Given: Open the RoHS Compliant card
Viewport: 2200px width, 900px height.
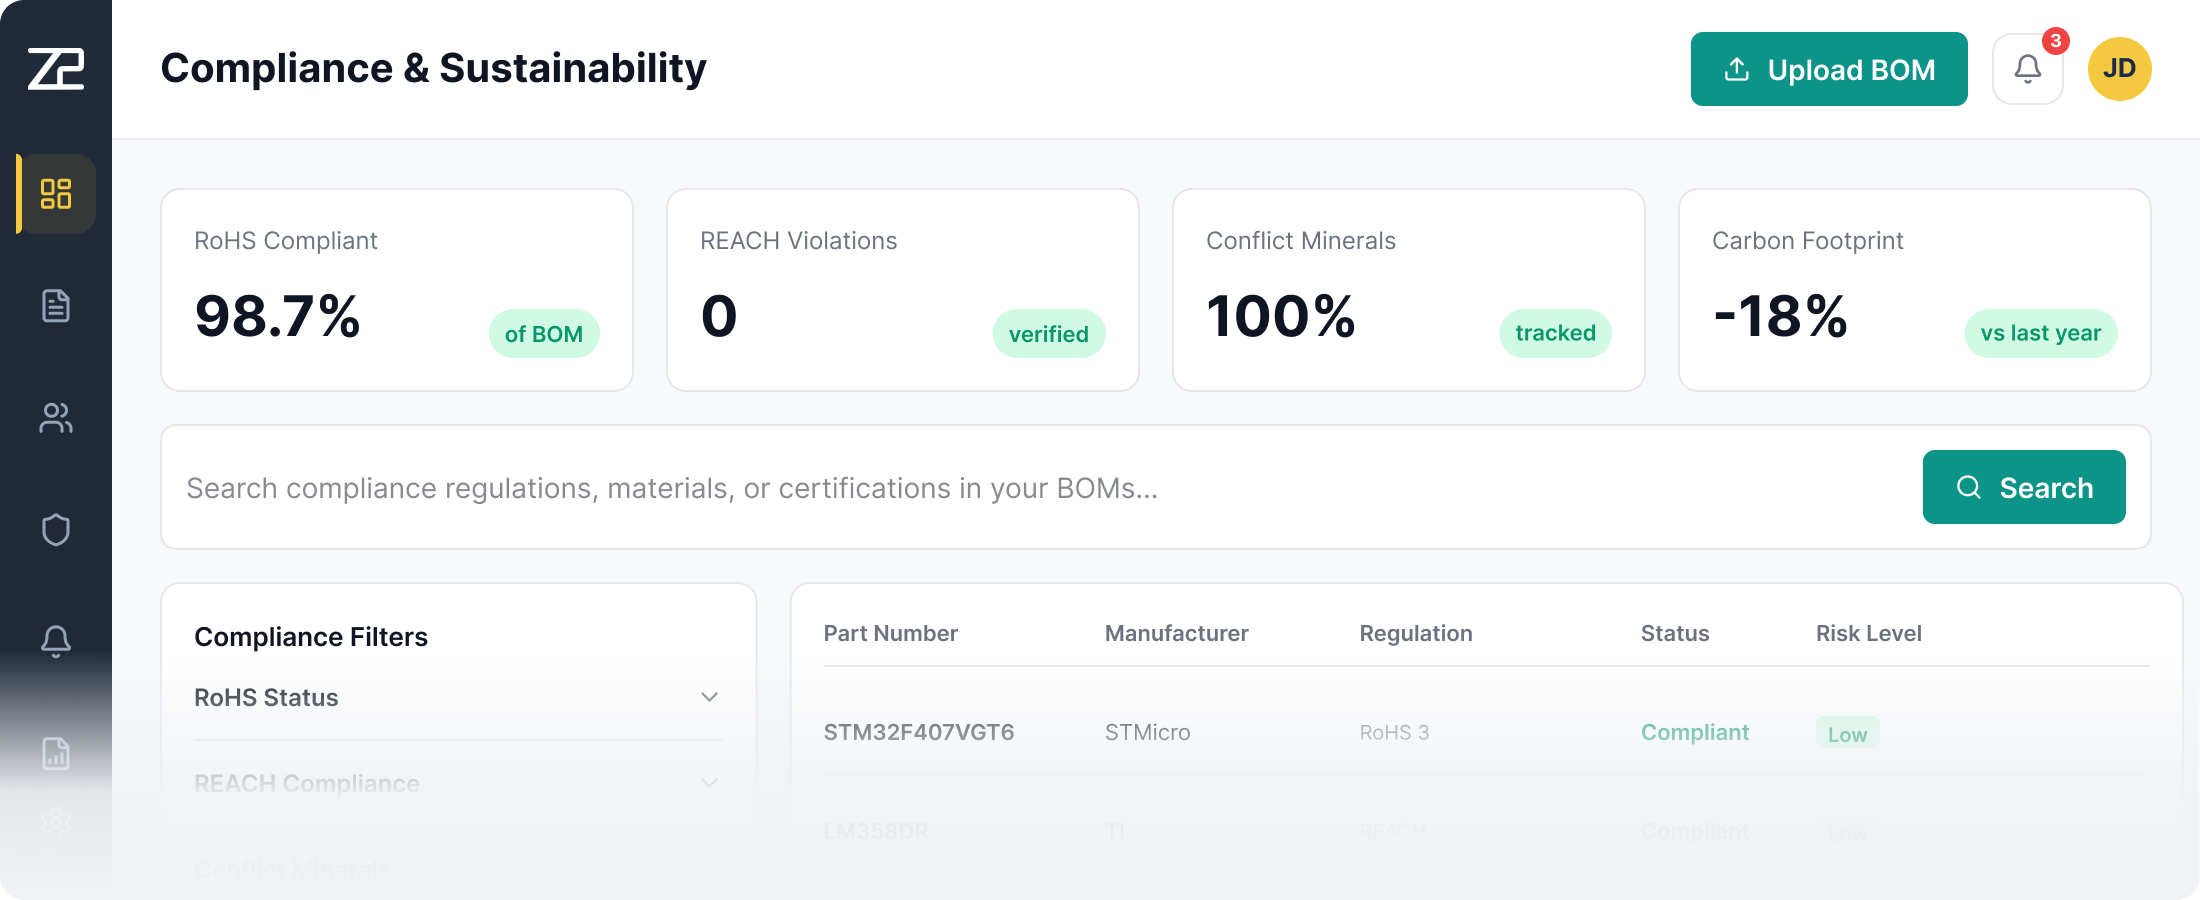Looking at the screenshot, I should [397, 290].
